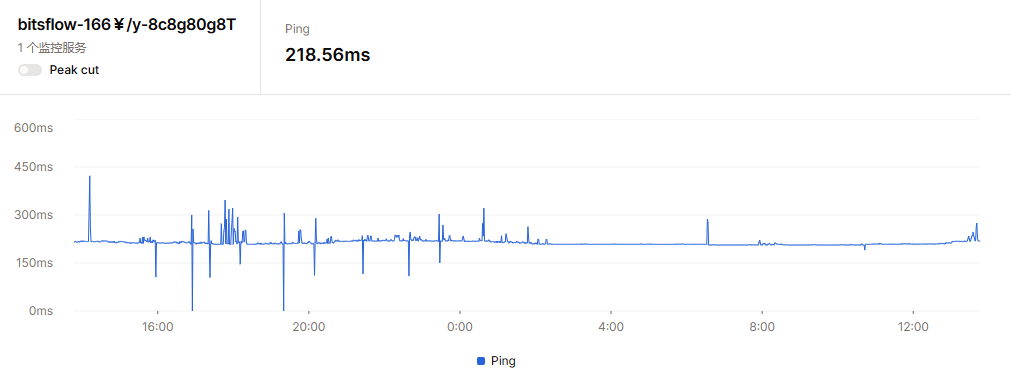Click the 600ms y-axis label
This screenshot has height=376, width=1011.
tap(34, 128)
